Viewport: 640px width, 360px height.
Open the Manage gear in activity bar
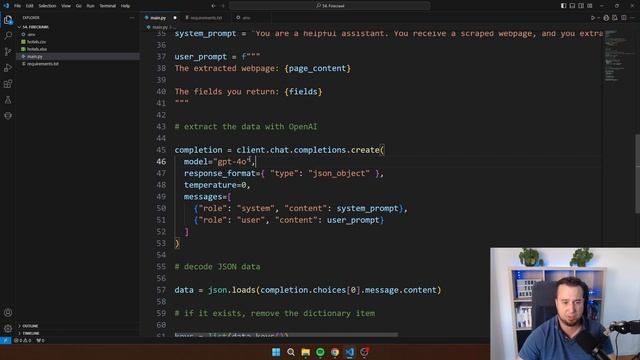tap(8, 328)
